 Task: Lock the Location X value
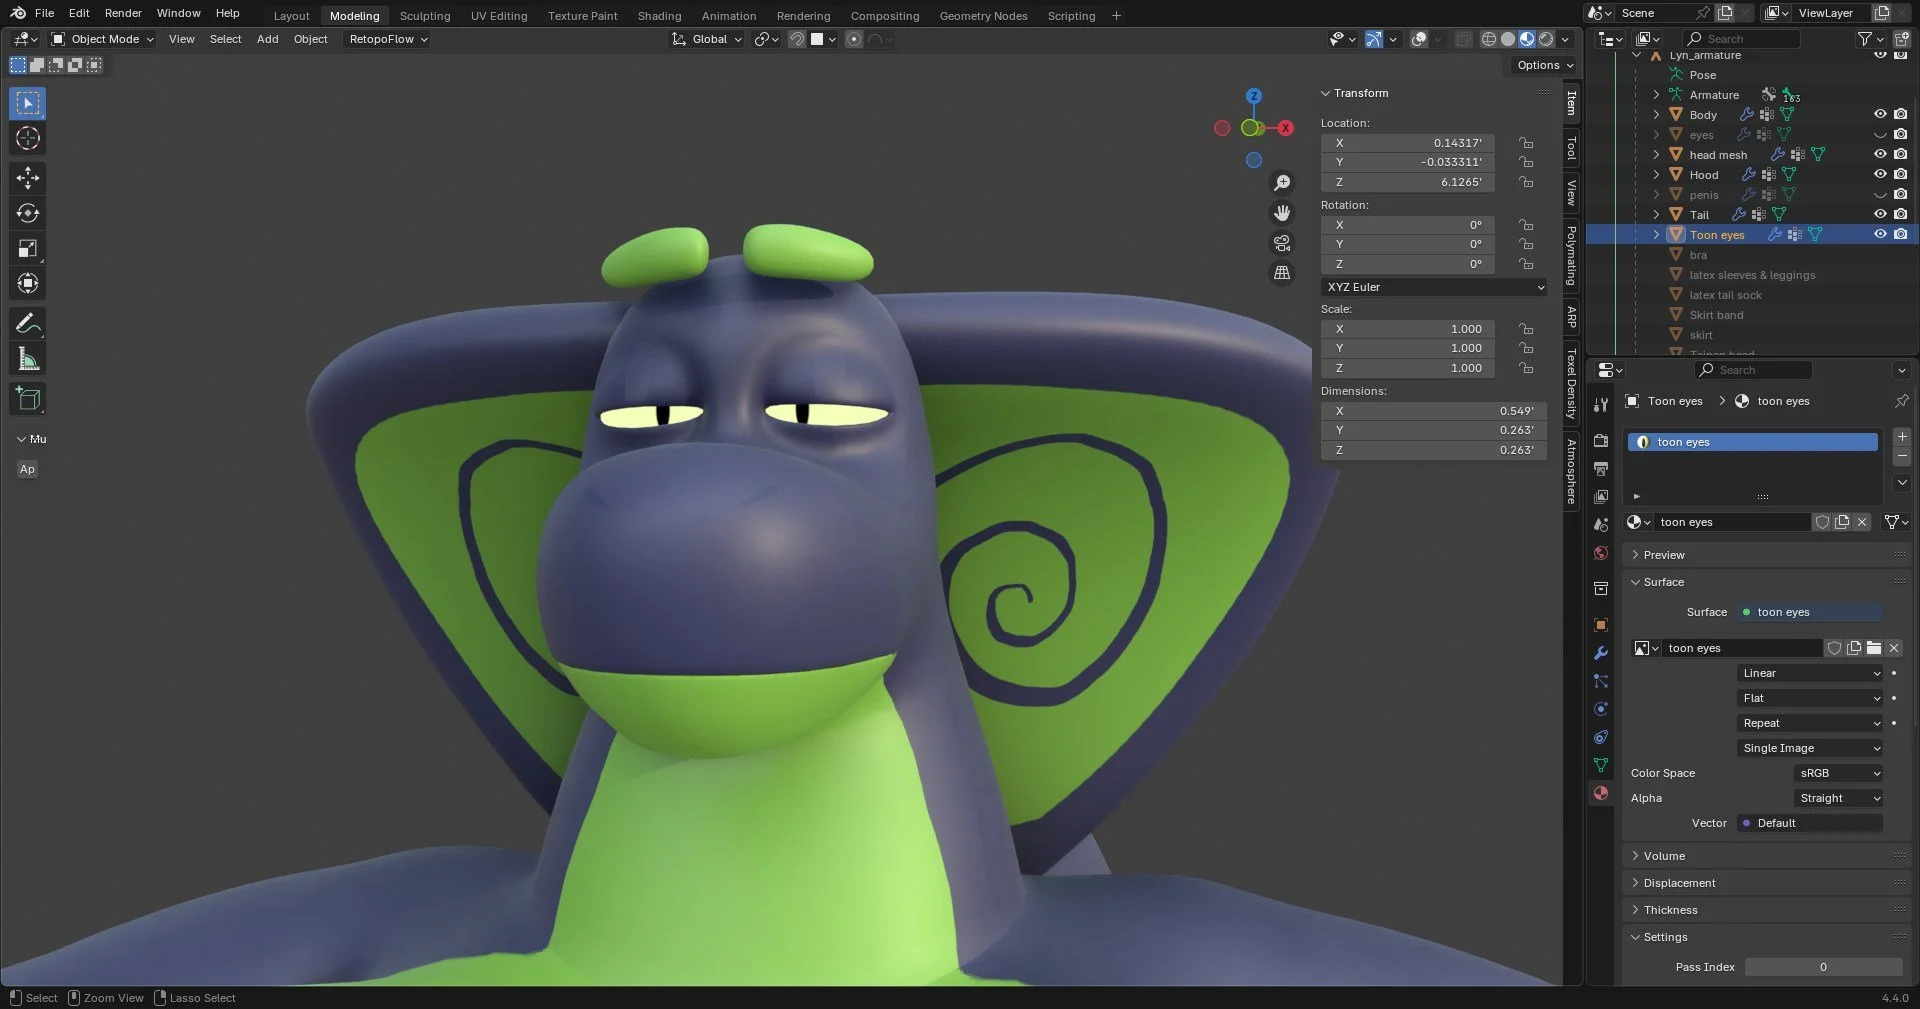pyautogui.click(x=1526, y=143)
